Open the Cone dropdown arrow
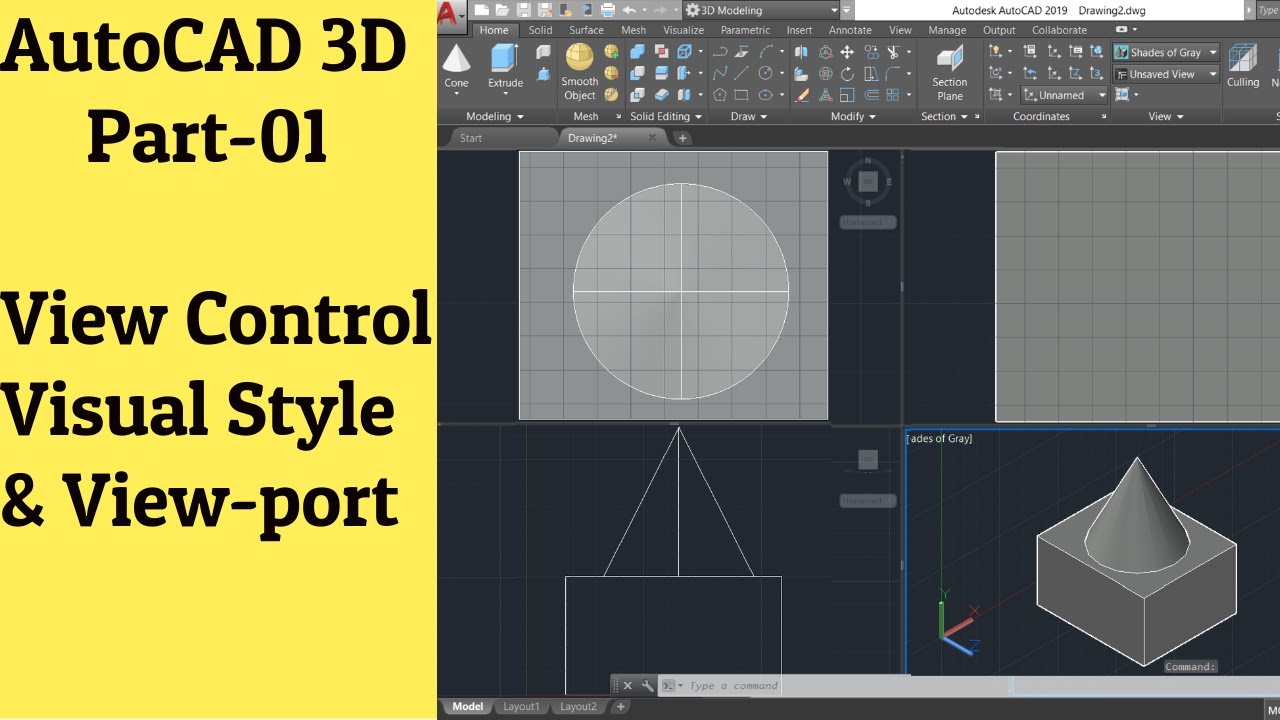1280x720 pixels. [456, 94]
